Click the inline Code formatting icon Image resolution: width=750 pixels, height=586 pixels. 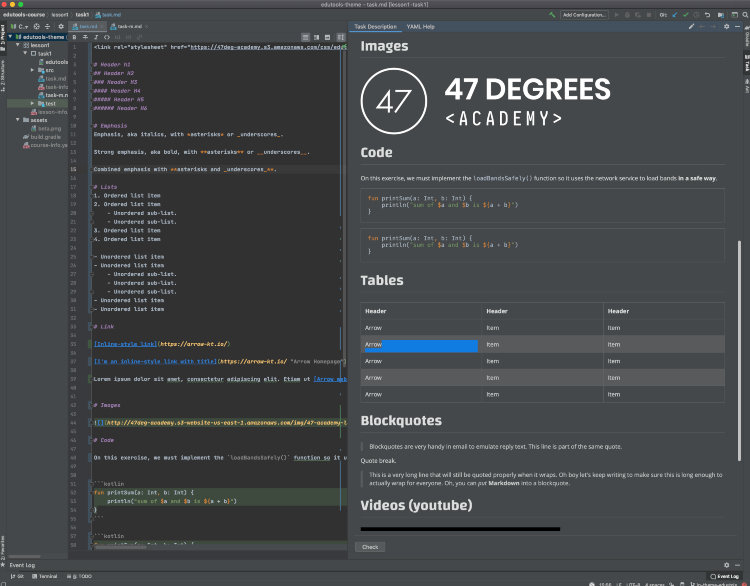(107, 37)
